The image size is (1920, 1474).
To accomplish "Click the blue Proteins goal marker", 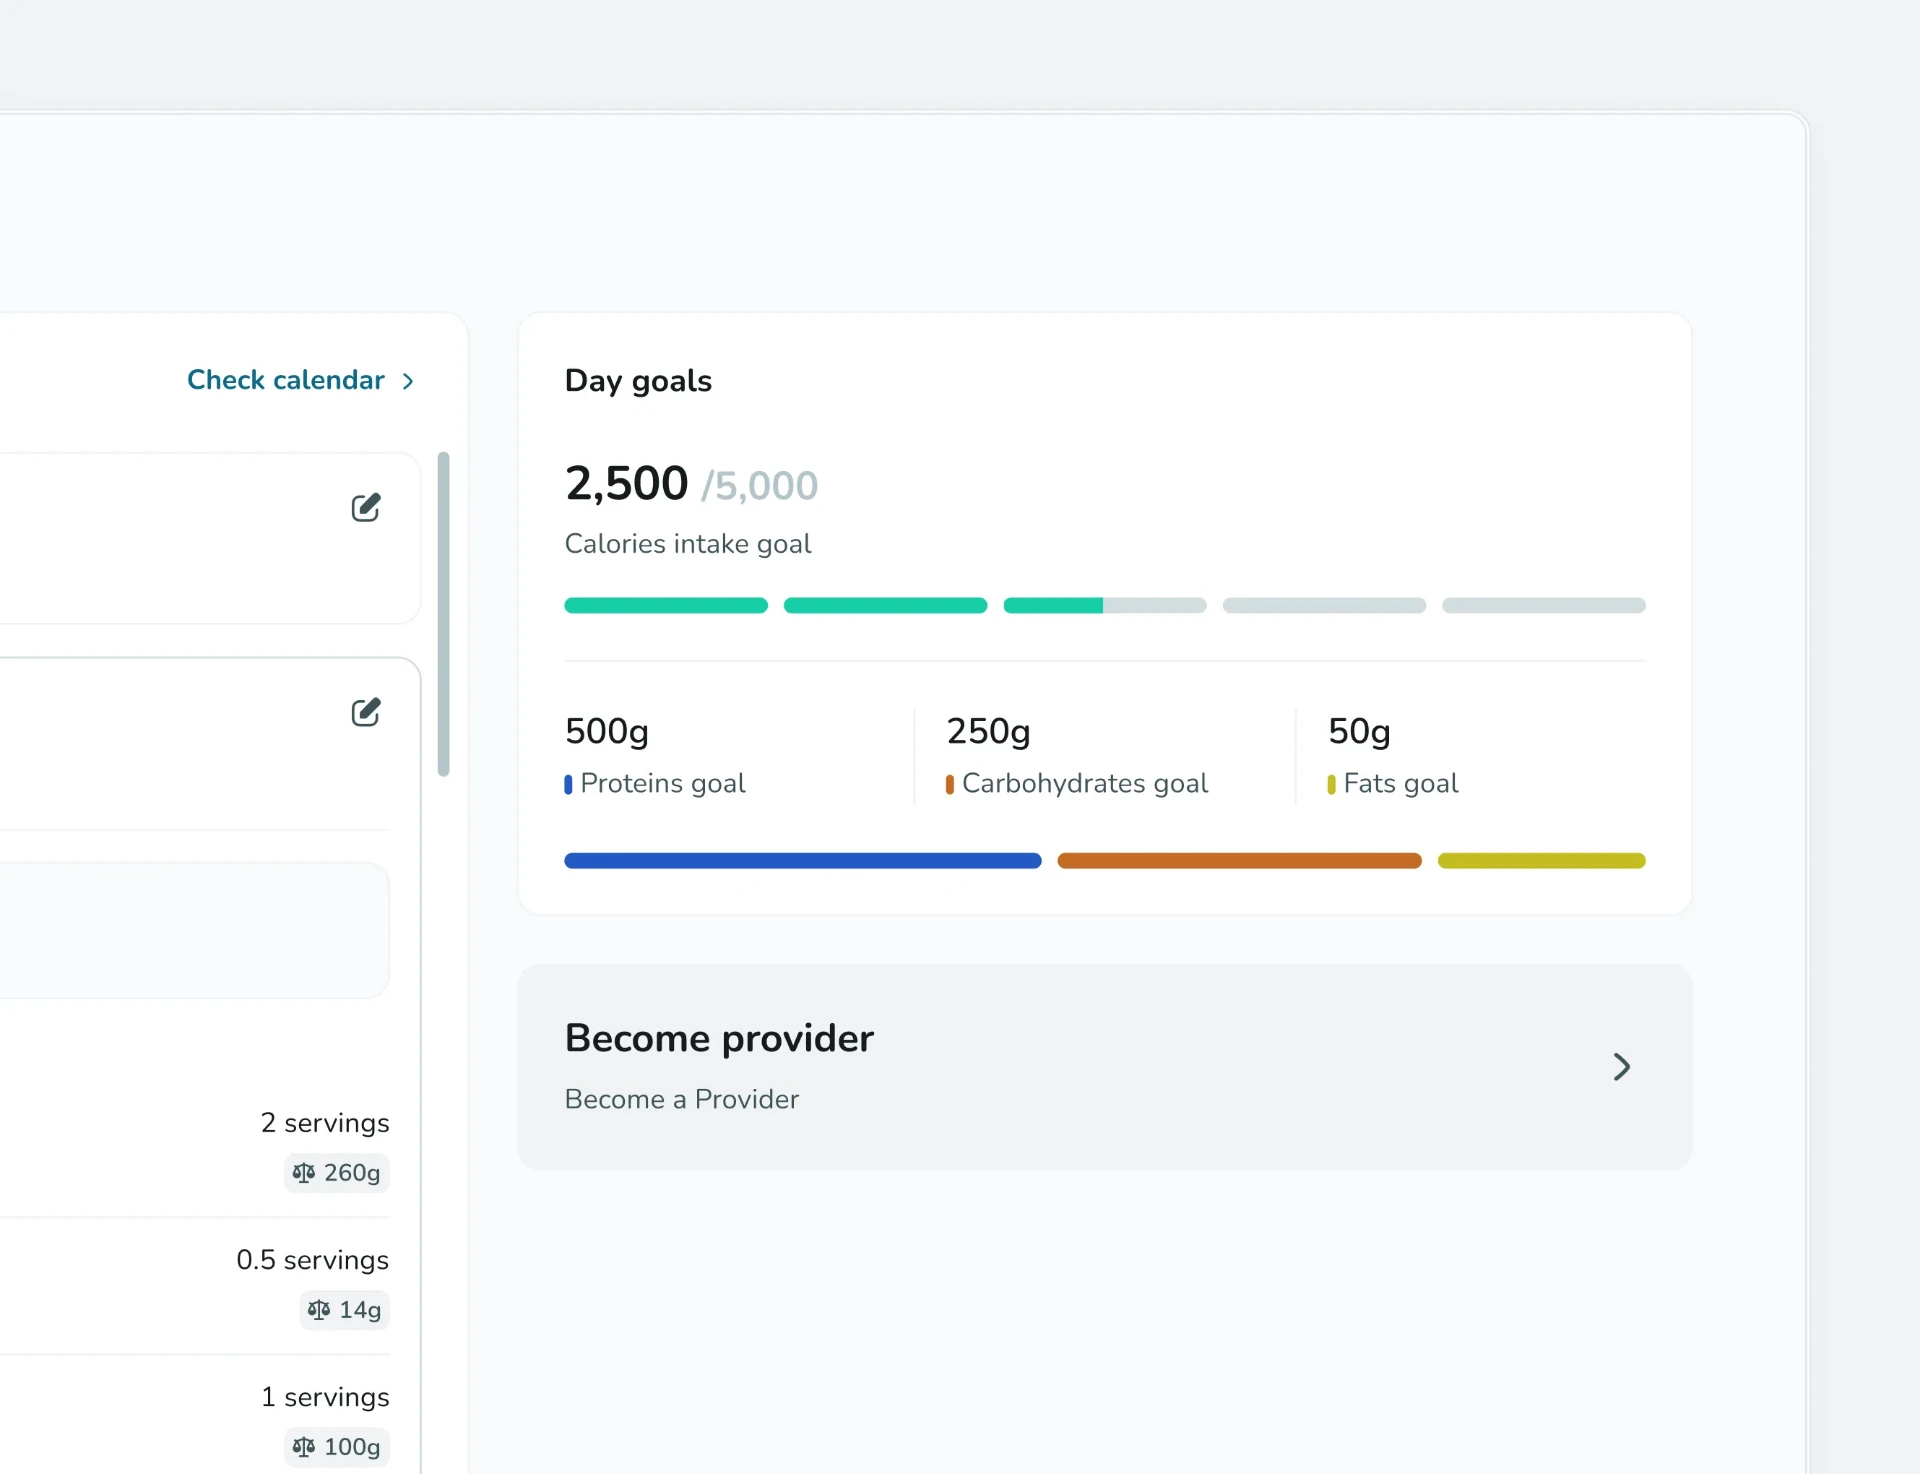I will [568, 784].
